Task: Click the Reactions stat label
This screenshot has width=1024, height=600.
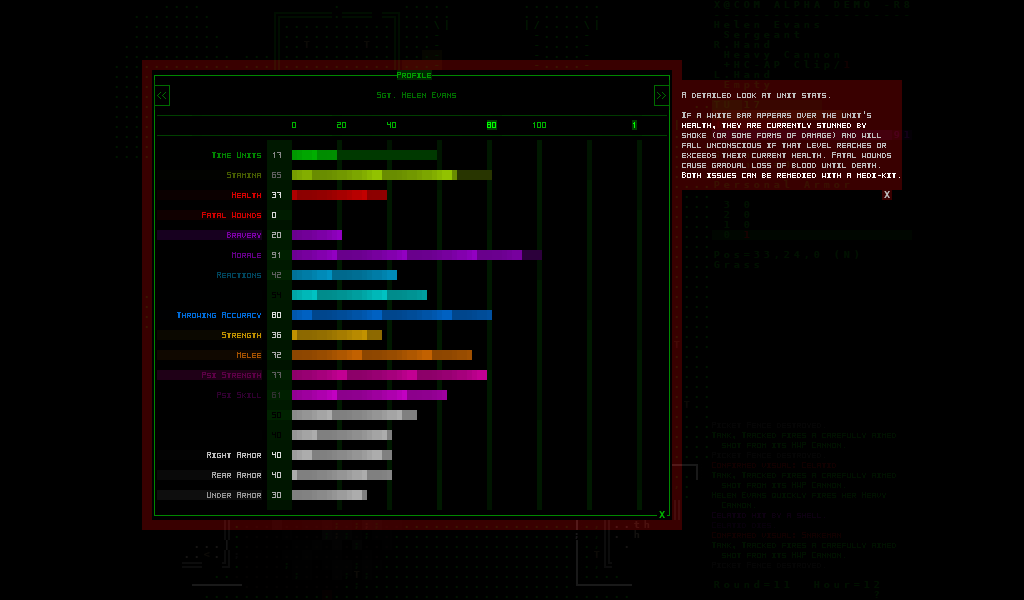Action: click(x=239, y=276)
